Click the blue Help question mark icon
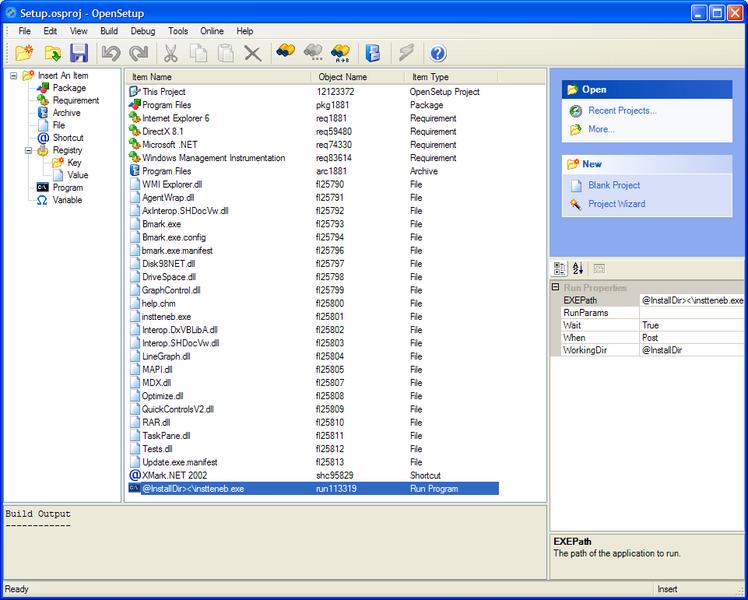This screenshot has height=600, width=748. [x=438, y=53]
